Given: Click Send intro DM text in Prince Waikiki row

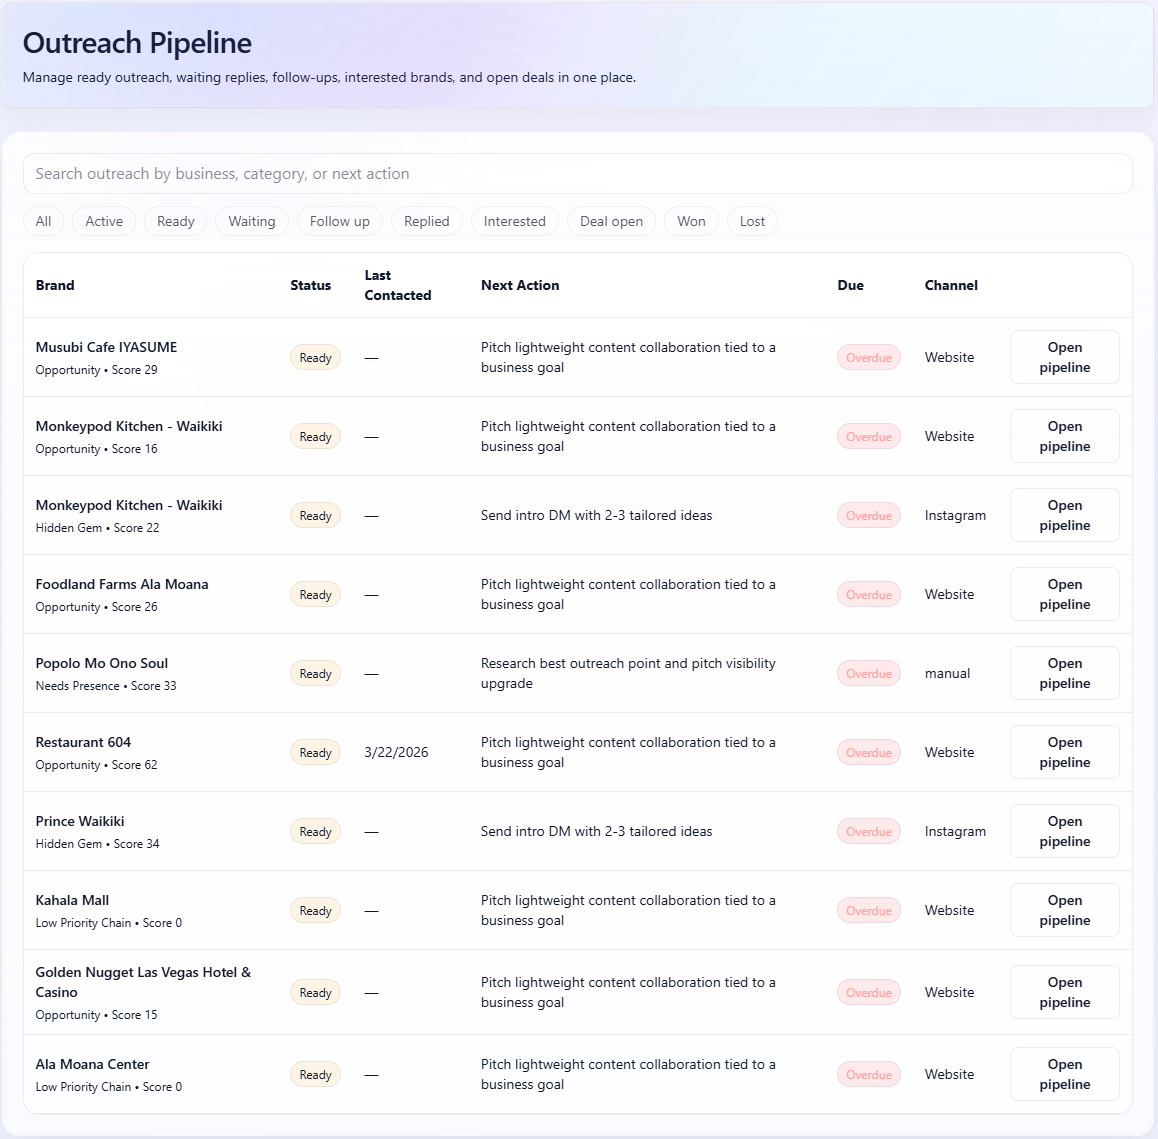Looking at the screenshot, I should [597, 832].
